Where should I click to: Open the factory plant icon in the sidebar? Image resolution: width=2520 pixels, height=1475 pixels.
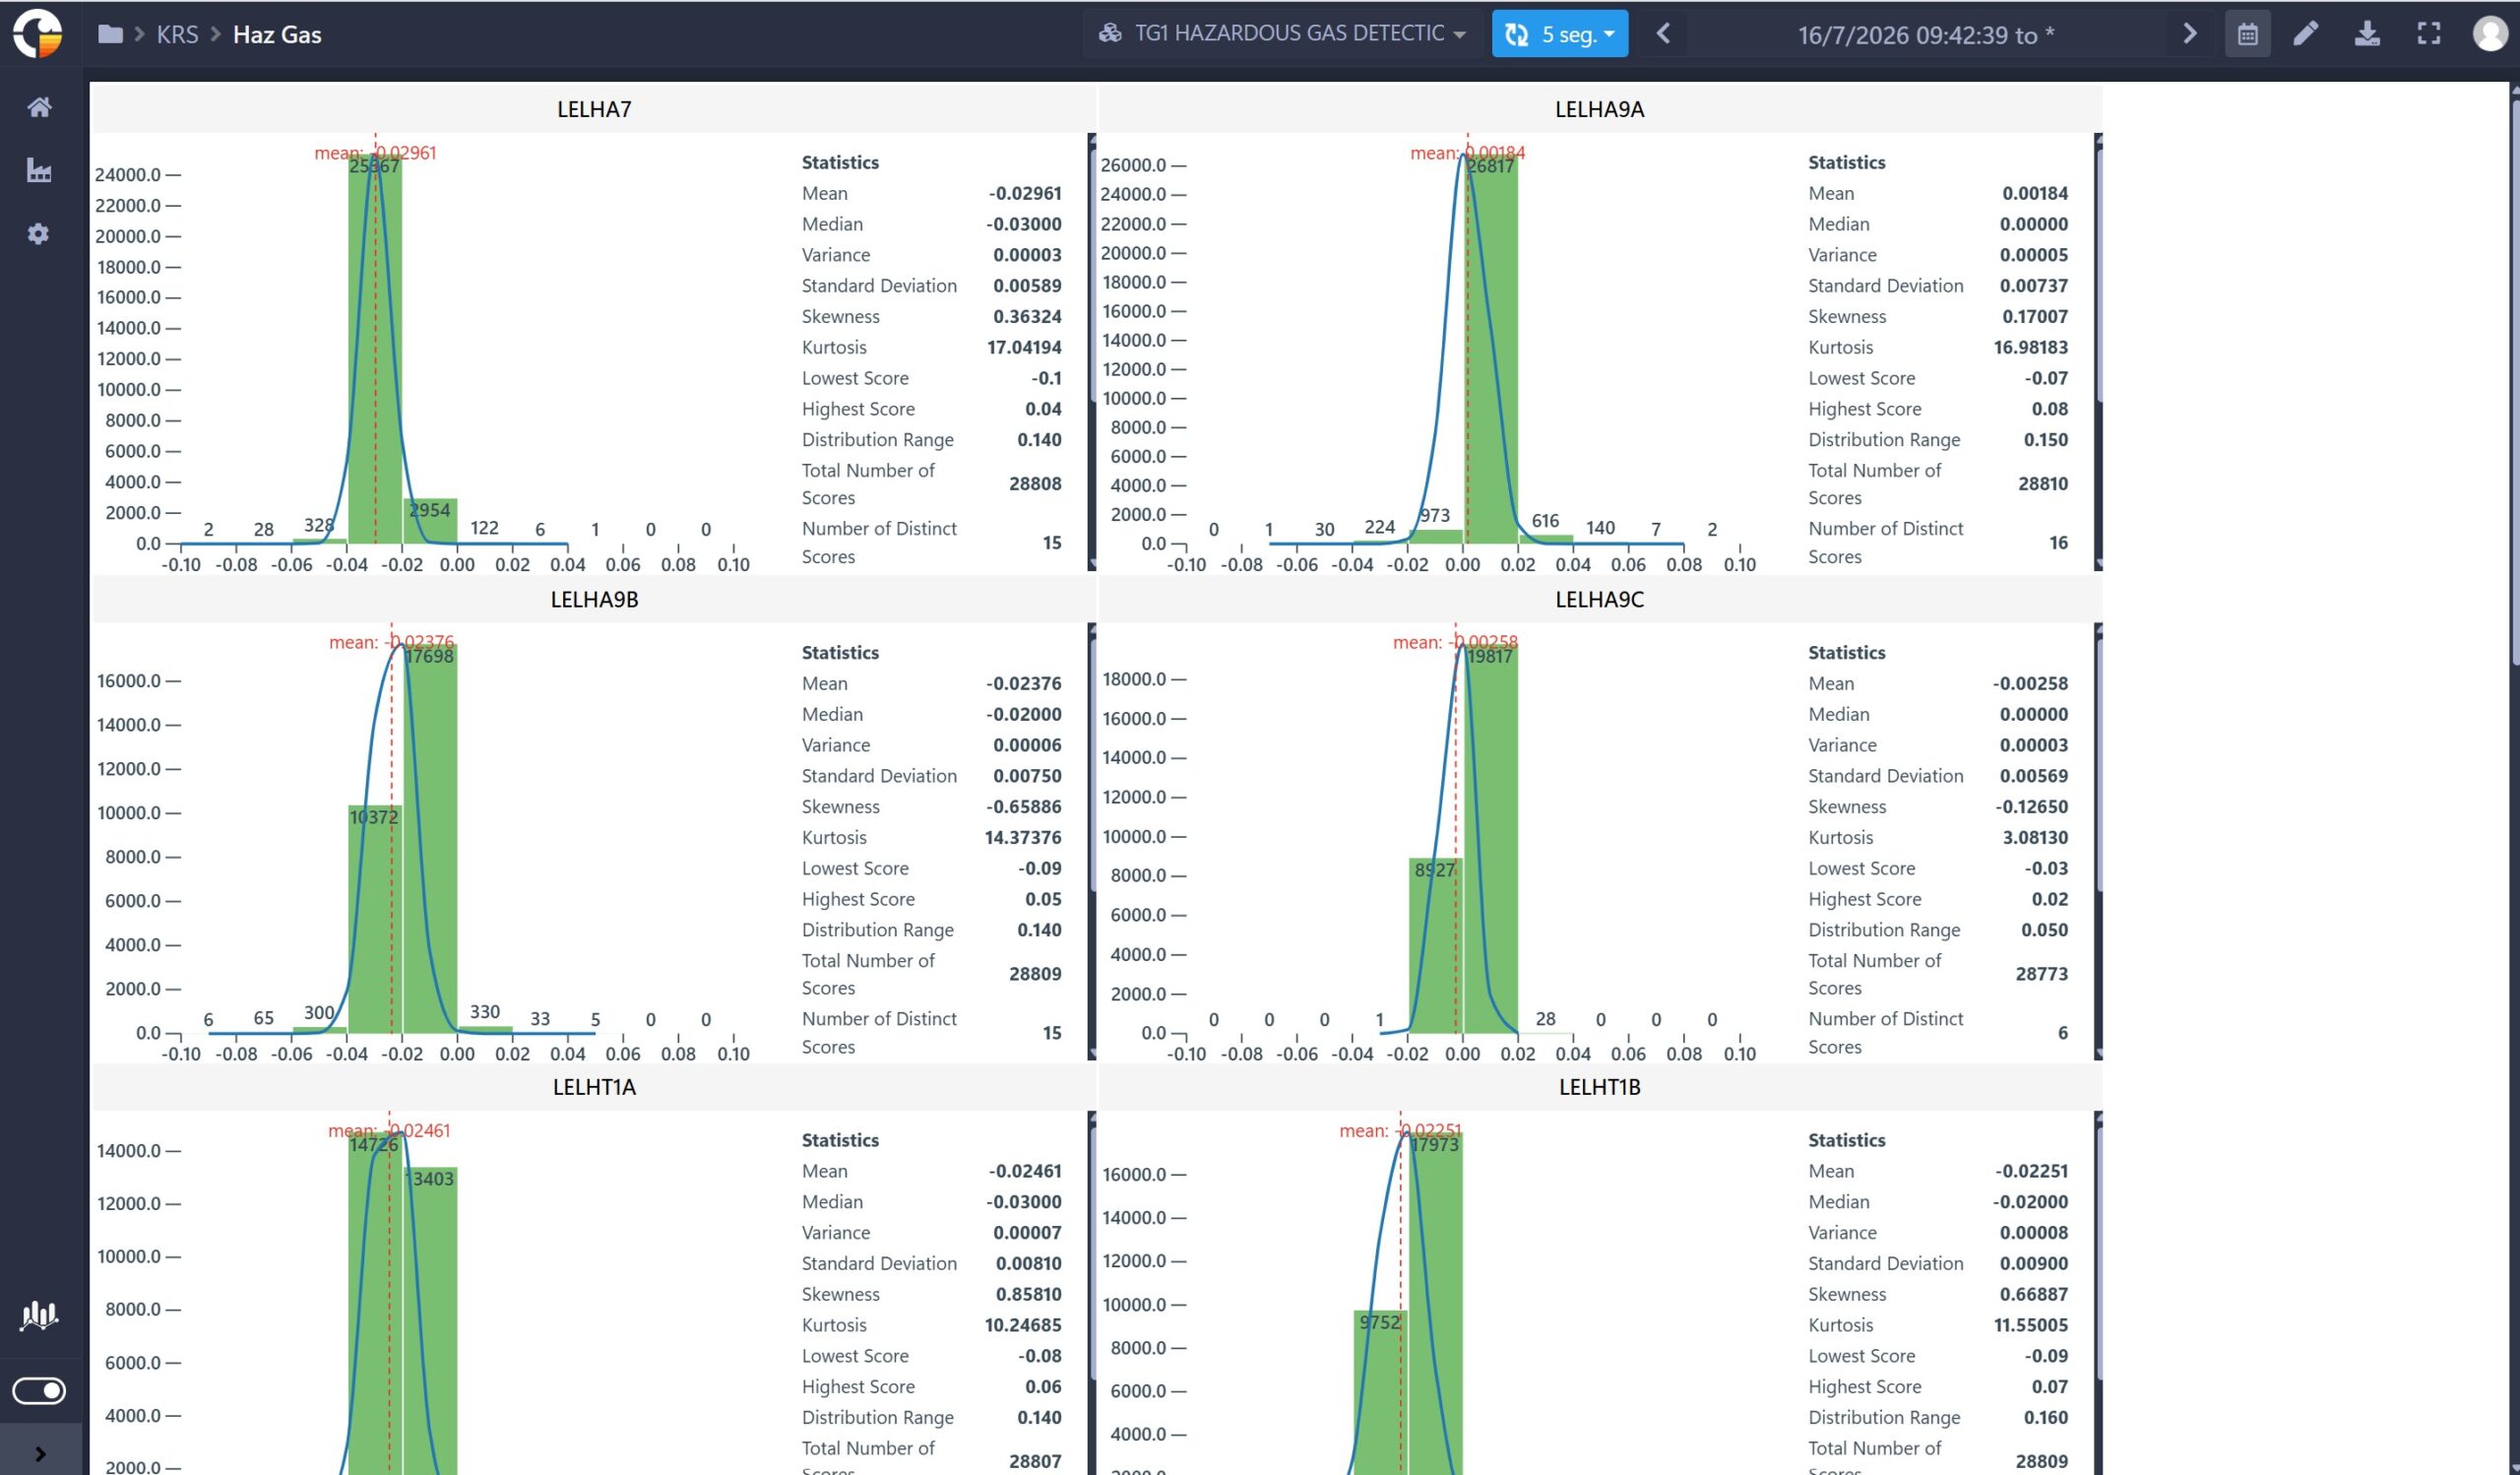click(x=39, y=170)
